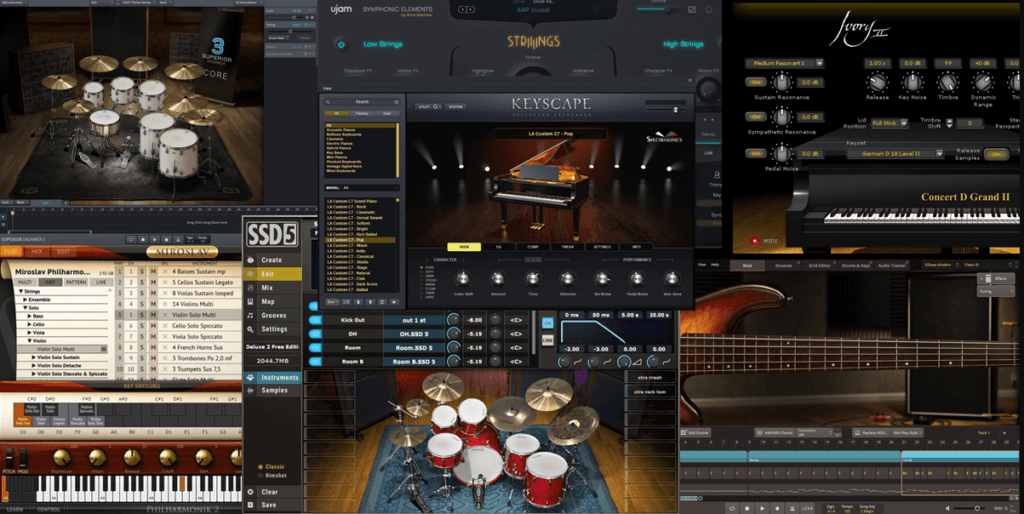This screenshot has width=1024, height=514.
Task: Click the Keyscape search magnifier icon
Action: click(328, 102)
